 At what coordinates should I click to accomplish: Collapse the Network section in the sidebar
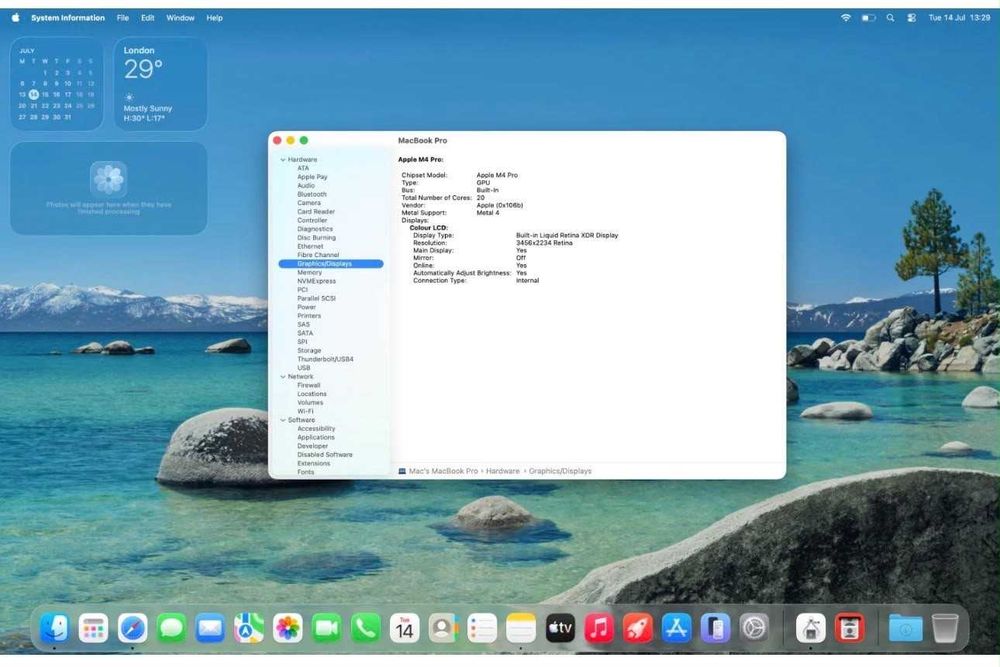[x=283, y=377]
